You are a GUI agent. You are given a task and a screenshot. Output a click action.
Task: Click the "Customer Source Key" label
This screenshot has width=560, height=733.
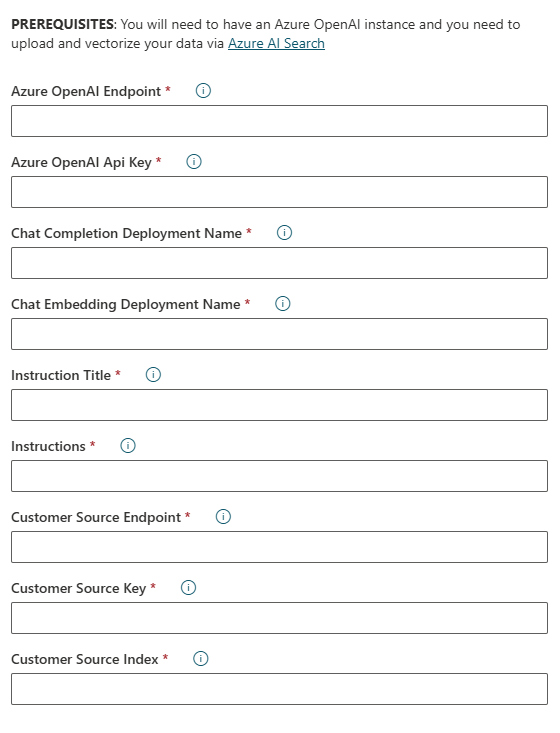[79, 589]
